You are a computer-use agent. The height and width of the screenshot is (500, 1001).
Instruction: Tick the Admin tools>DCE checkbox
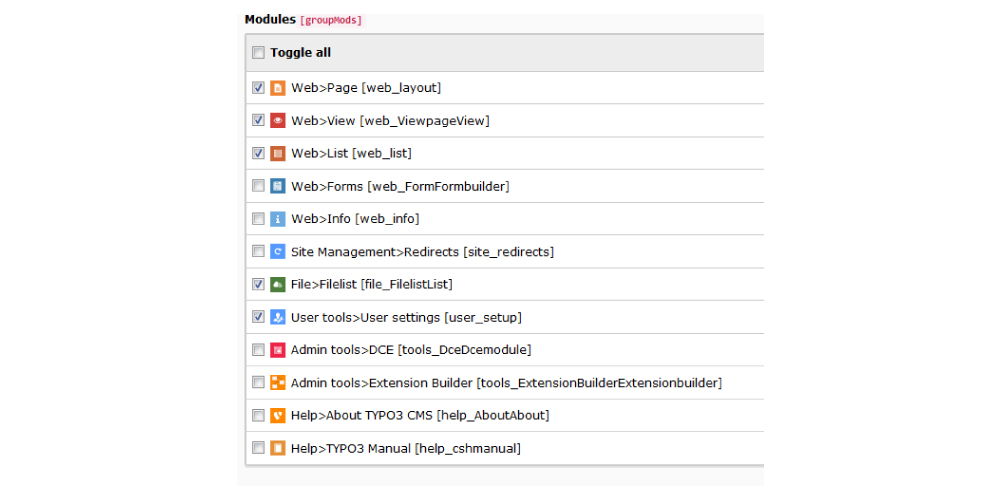pyautogui.click(x=258, y=350)
